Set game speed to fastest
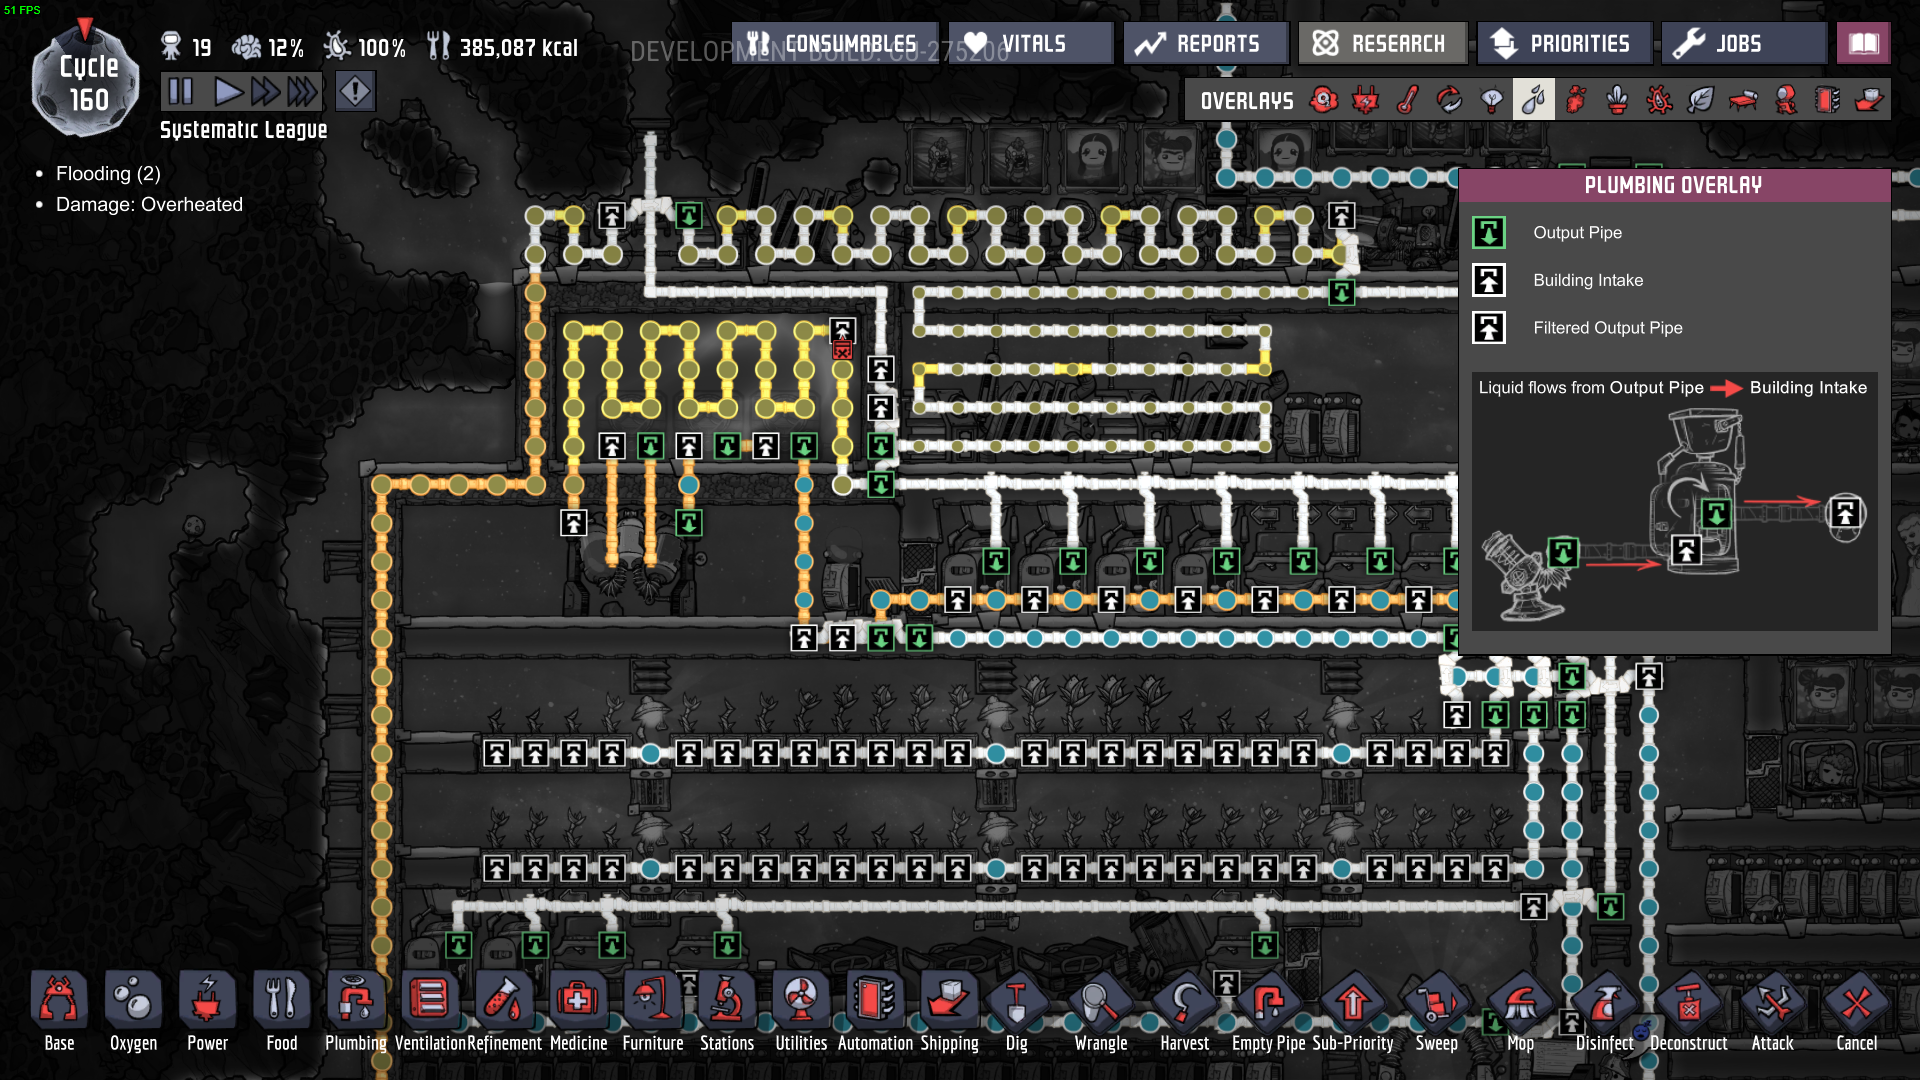Viewport: 1920px width, 1080px height. (x=303, y=92)
